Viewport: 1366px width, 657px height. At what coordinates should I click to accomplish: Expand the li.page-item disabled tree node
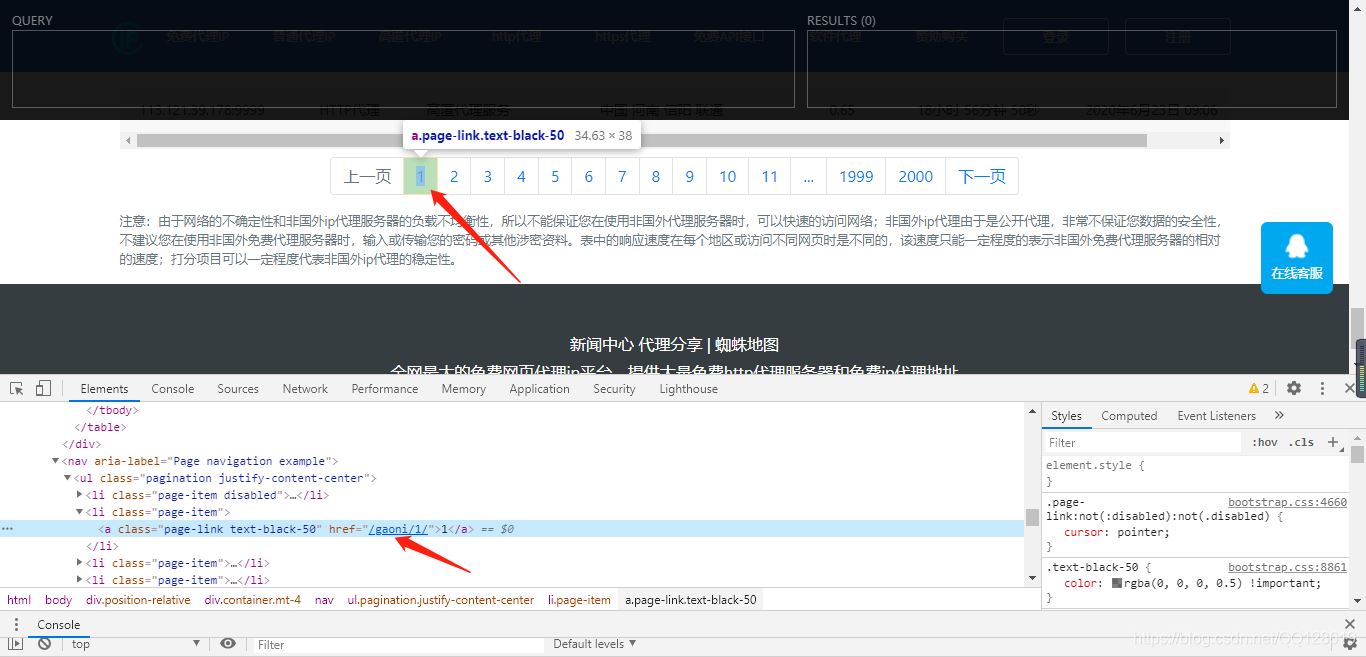tap(80, 494)
